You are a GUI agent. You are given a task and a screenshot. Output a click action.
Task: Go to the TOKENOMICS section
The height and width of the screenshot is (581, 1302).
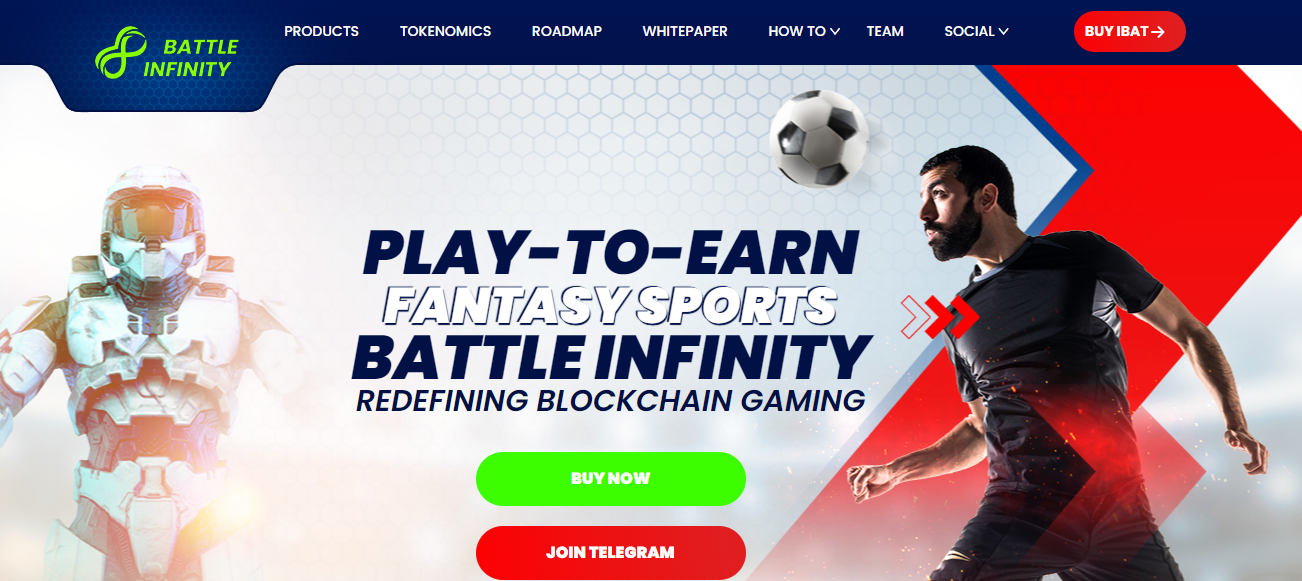pos(445,31)
